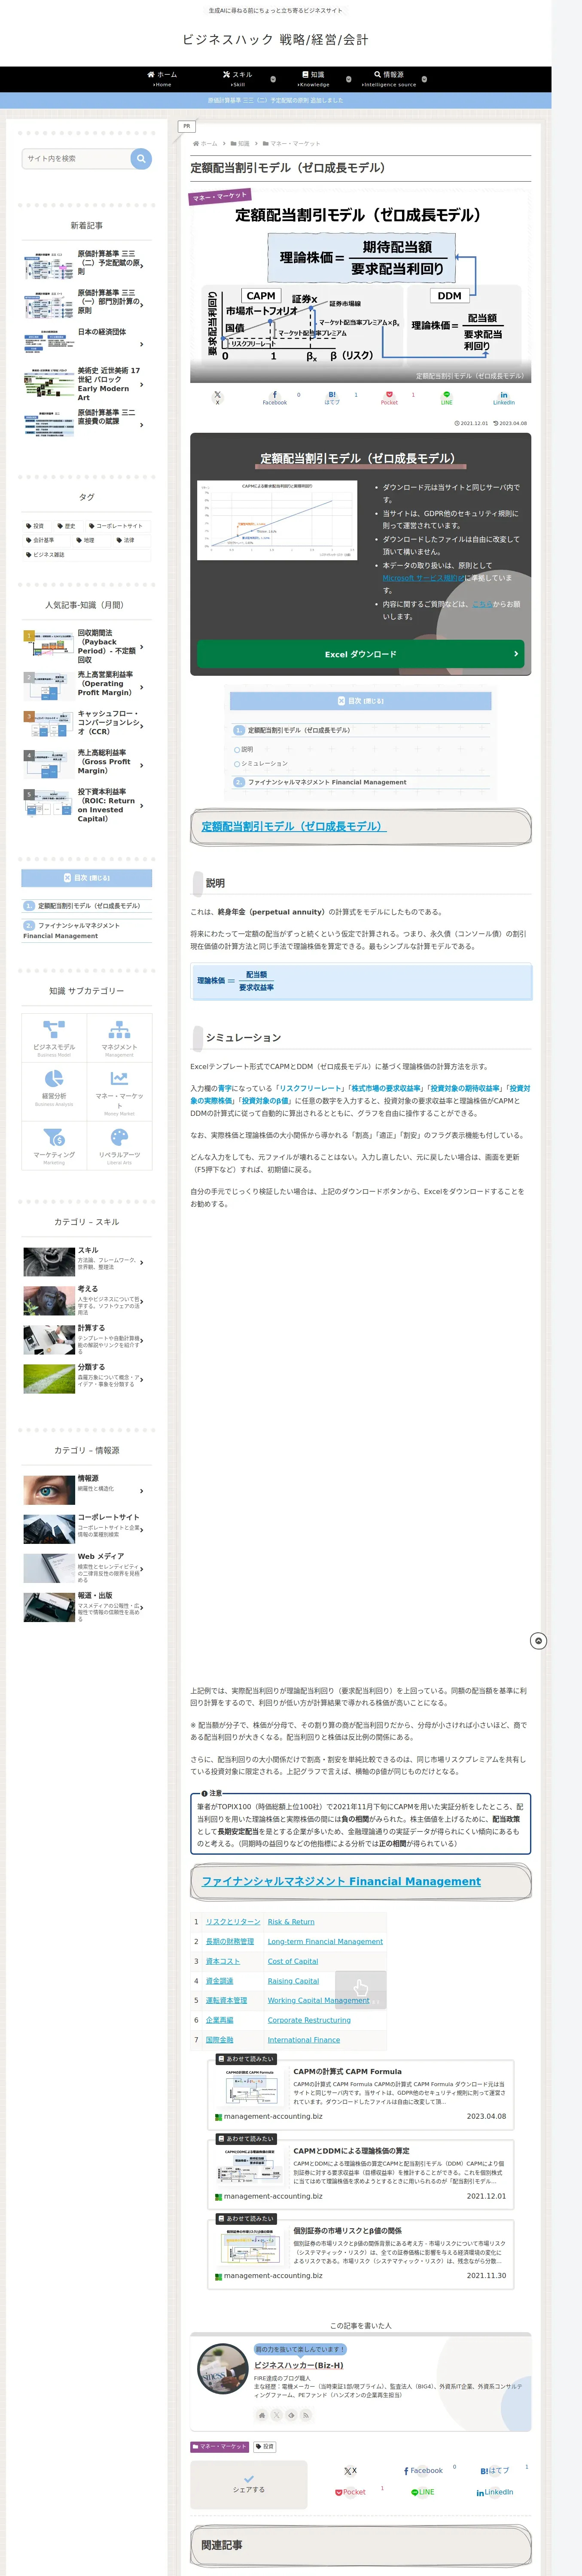
Task: Expand the スキル submenu arrow
Action: pos(273,79)
